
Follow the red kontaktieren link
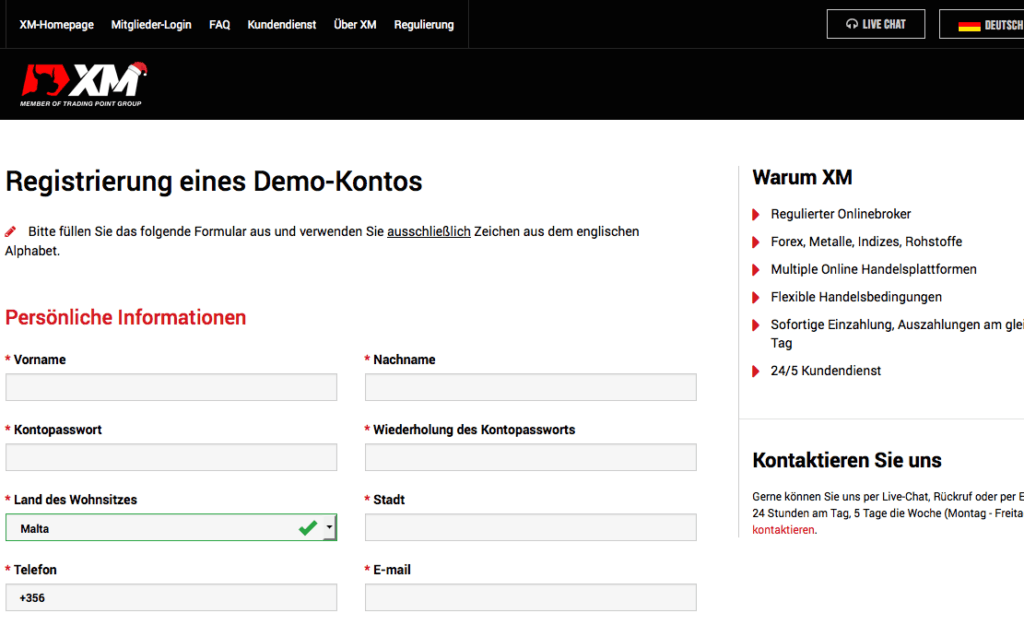[x=783, y=530]
